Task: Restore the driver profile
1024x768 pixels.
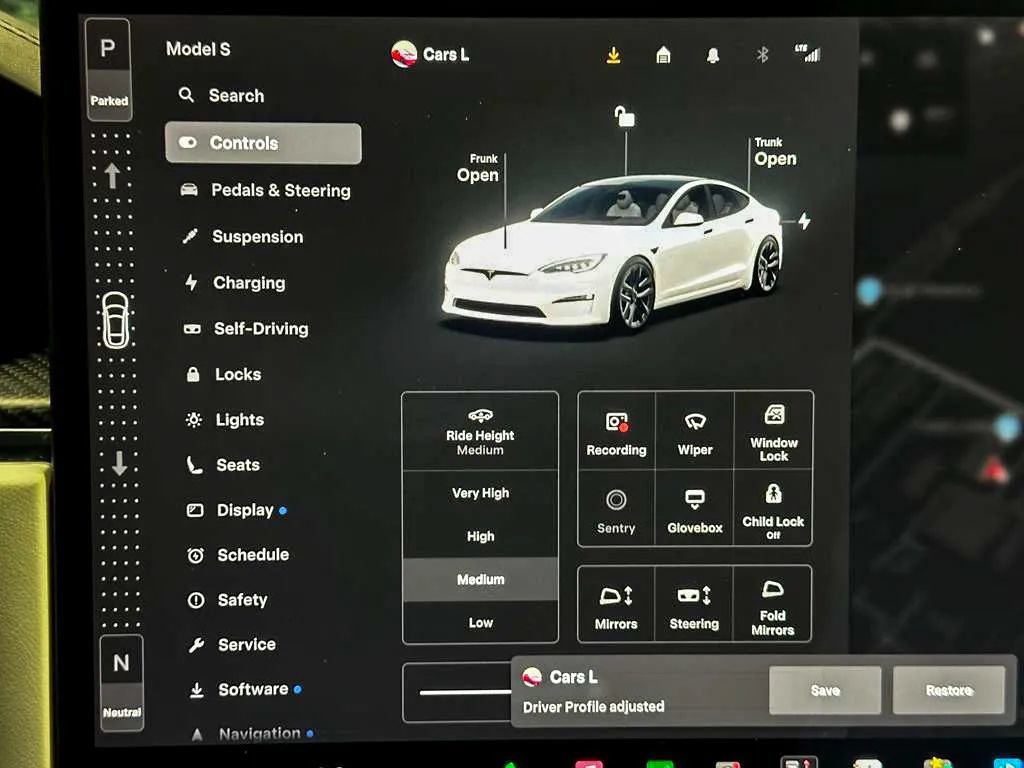Action: pyautogui.click(x=948, y=690)
